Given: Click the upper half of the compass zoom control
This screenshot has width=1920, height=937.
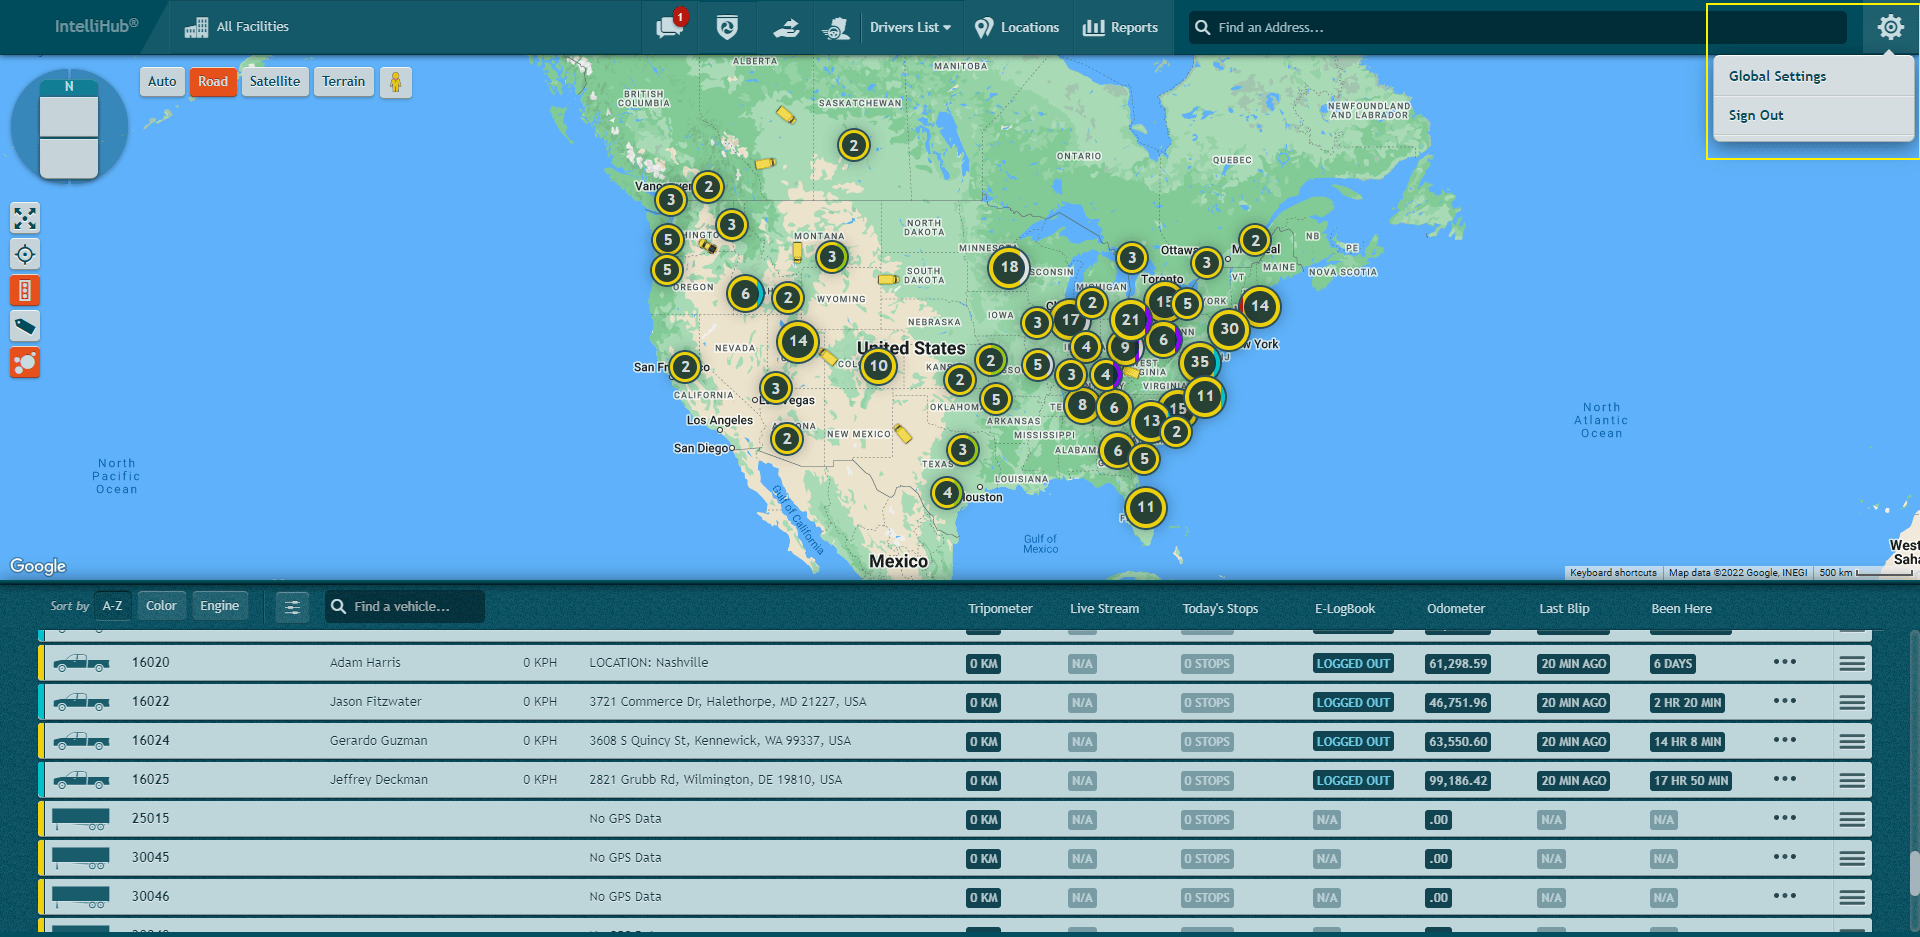Looking at the screenshot, I should (x=69, y=116).
